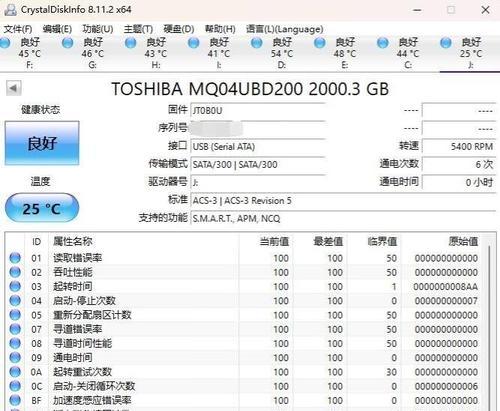
Task: Click the attribute list vertical scrollbar
Action: pyautogui.click(x=489, y=327)
